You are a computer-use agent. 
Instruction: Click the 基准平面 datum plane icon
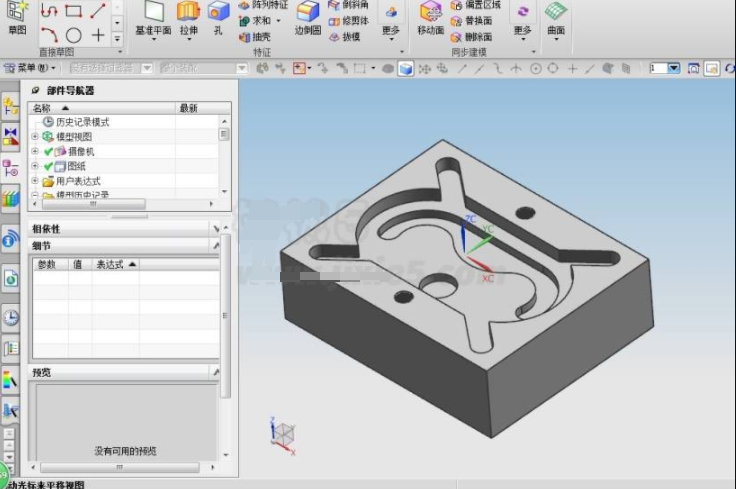(x=153, y=11)
